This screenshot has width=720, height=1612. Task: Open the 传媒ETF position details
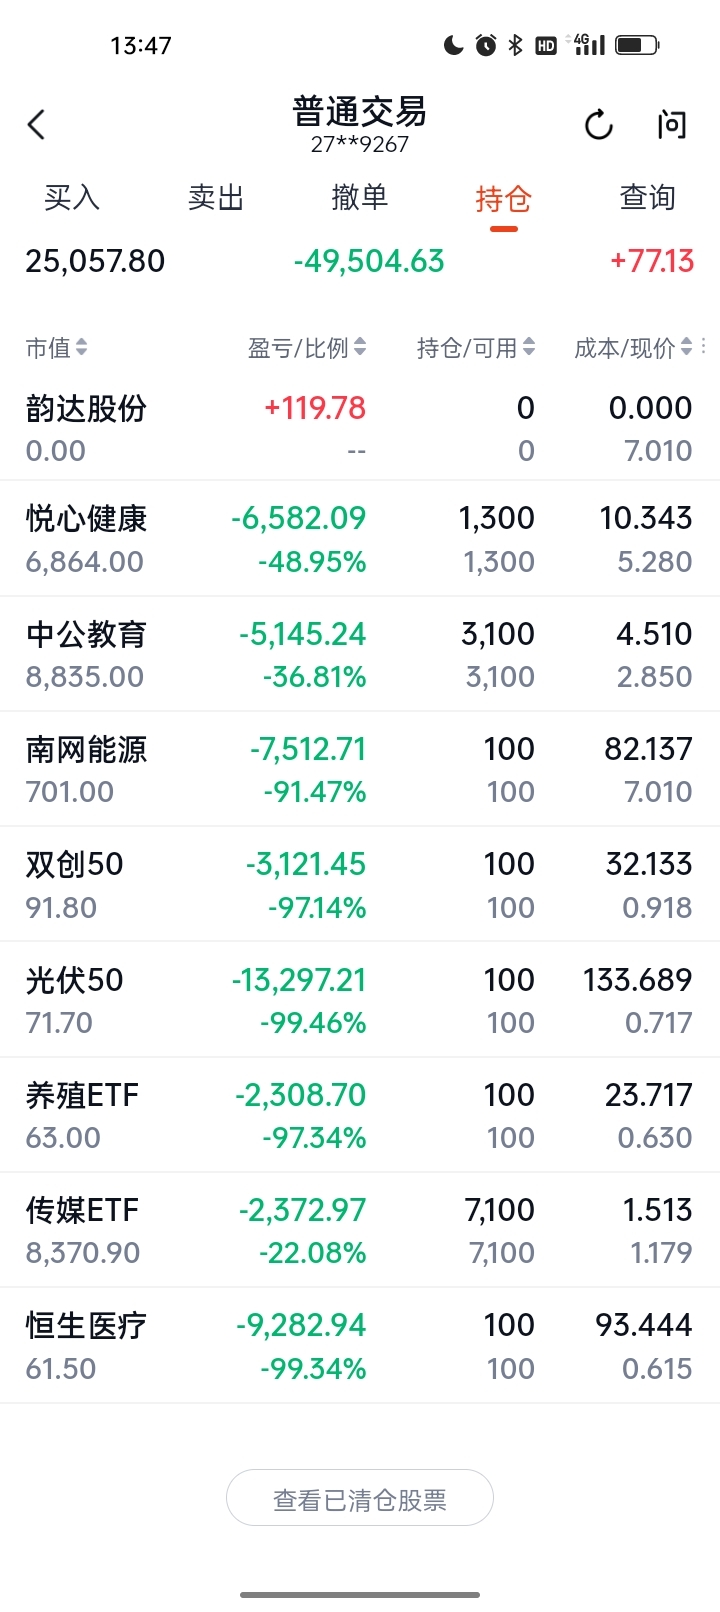[x=360, y=1230]
